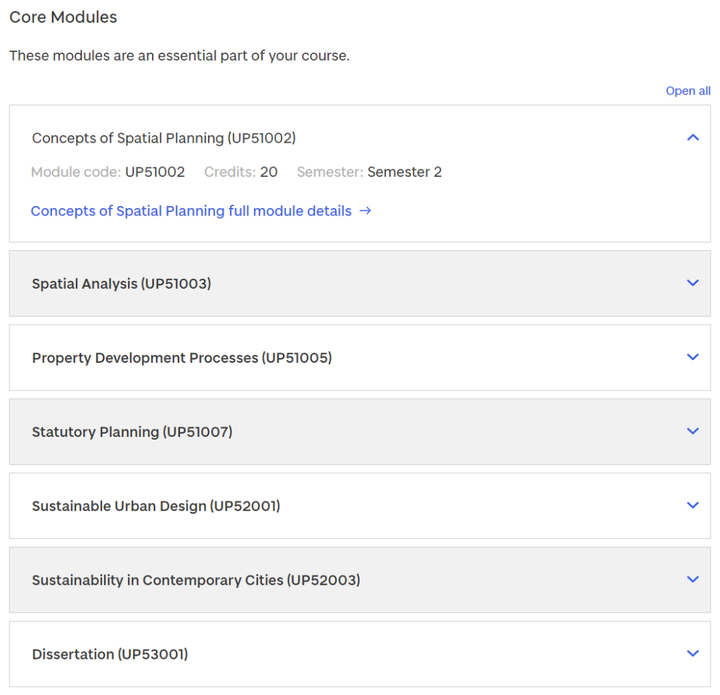This screenshot has height=695, width=720.
Task: Click the Open all link
Action: coord(688,91)
